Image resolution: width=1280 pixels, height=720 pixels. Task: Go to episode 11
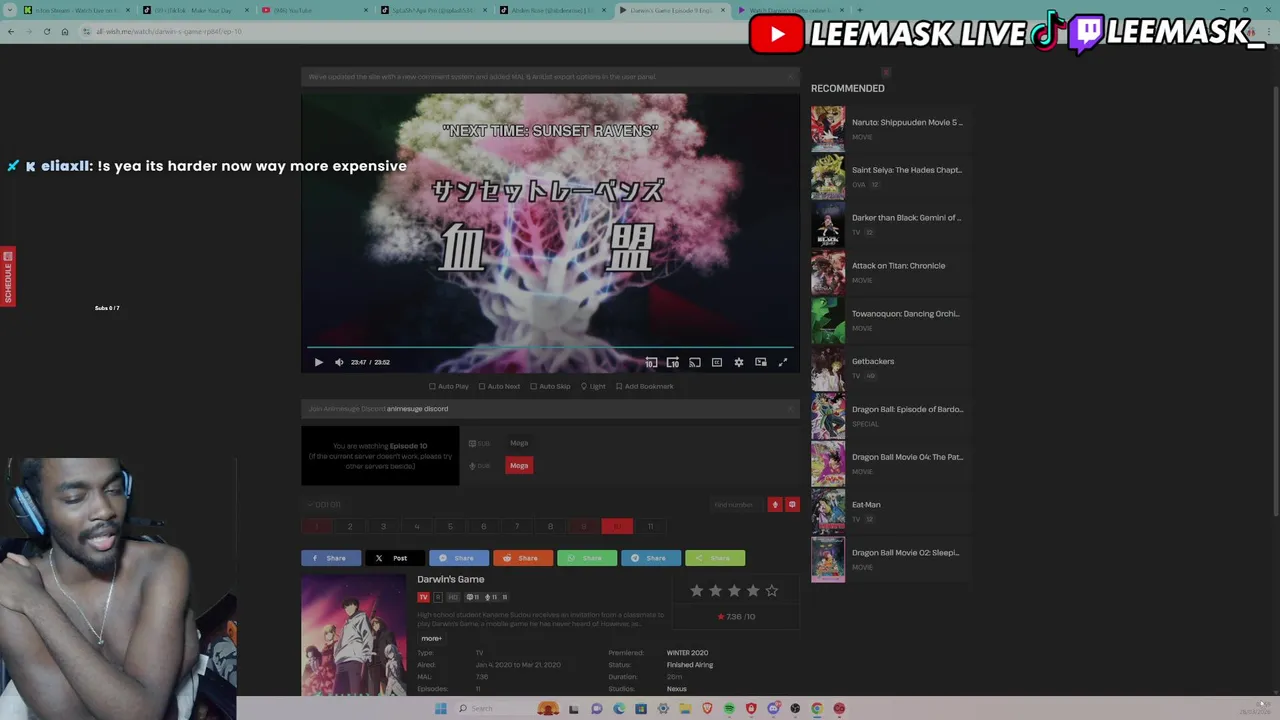(x=650, y=526)
